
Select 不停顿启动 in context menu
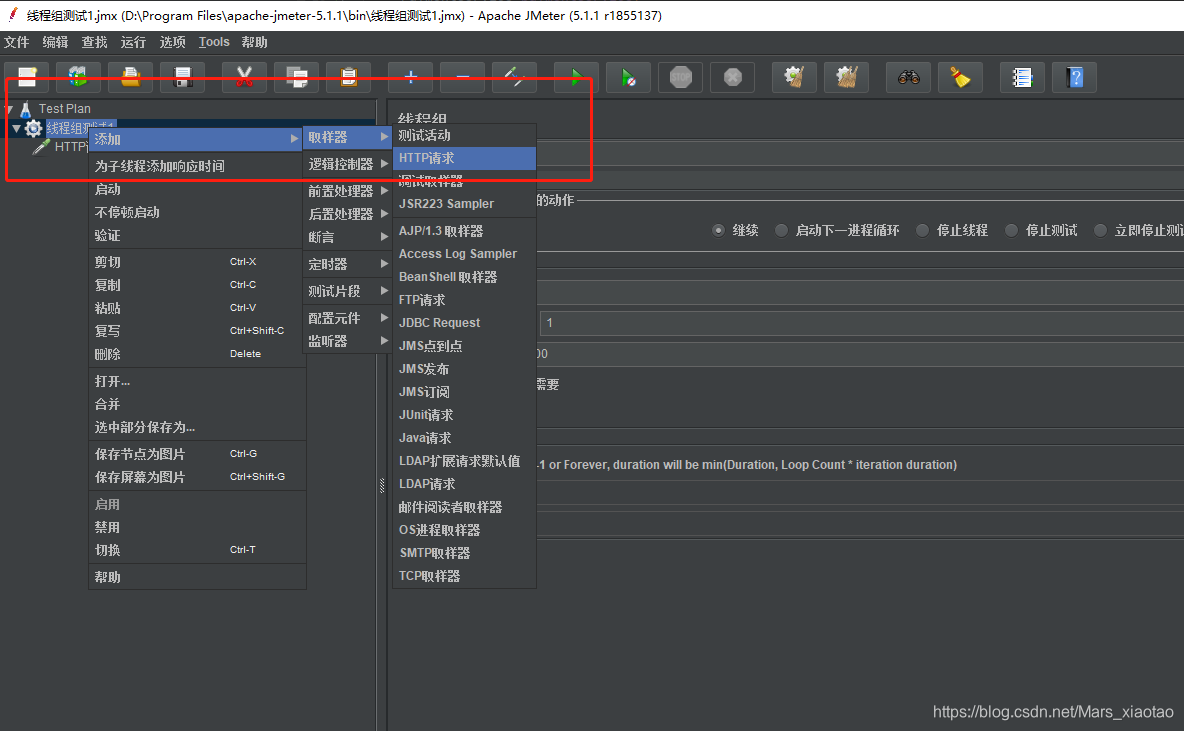coord(196,212)
